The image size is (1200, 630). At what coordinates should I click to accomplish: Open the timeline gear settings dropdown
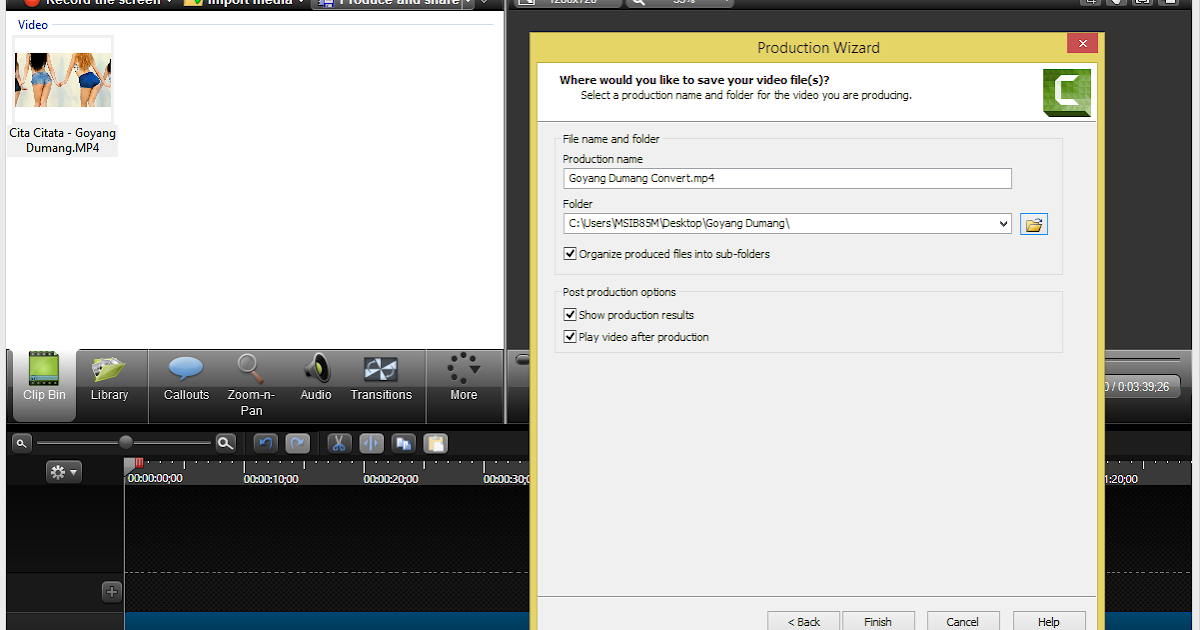(x=64, y=472)
